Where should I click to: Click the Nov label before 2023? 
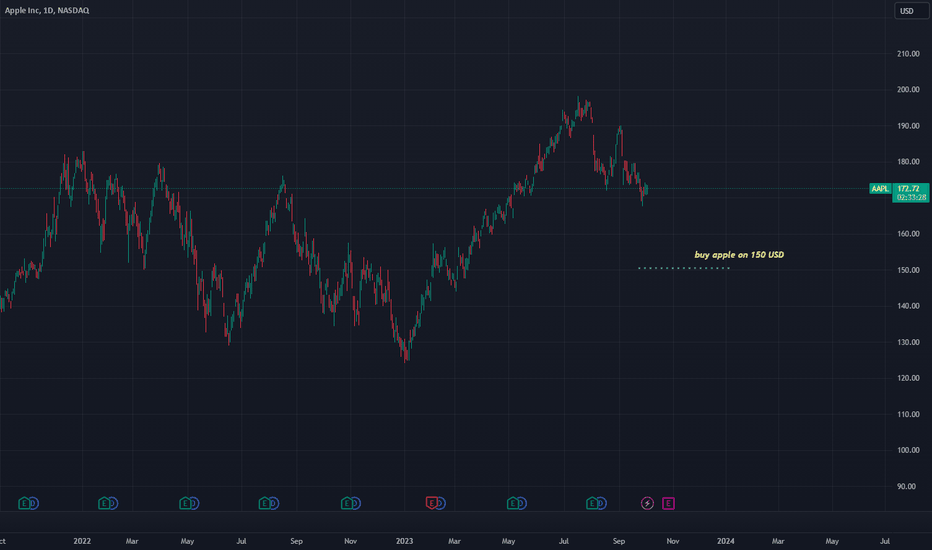351,541
